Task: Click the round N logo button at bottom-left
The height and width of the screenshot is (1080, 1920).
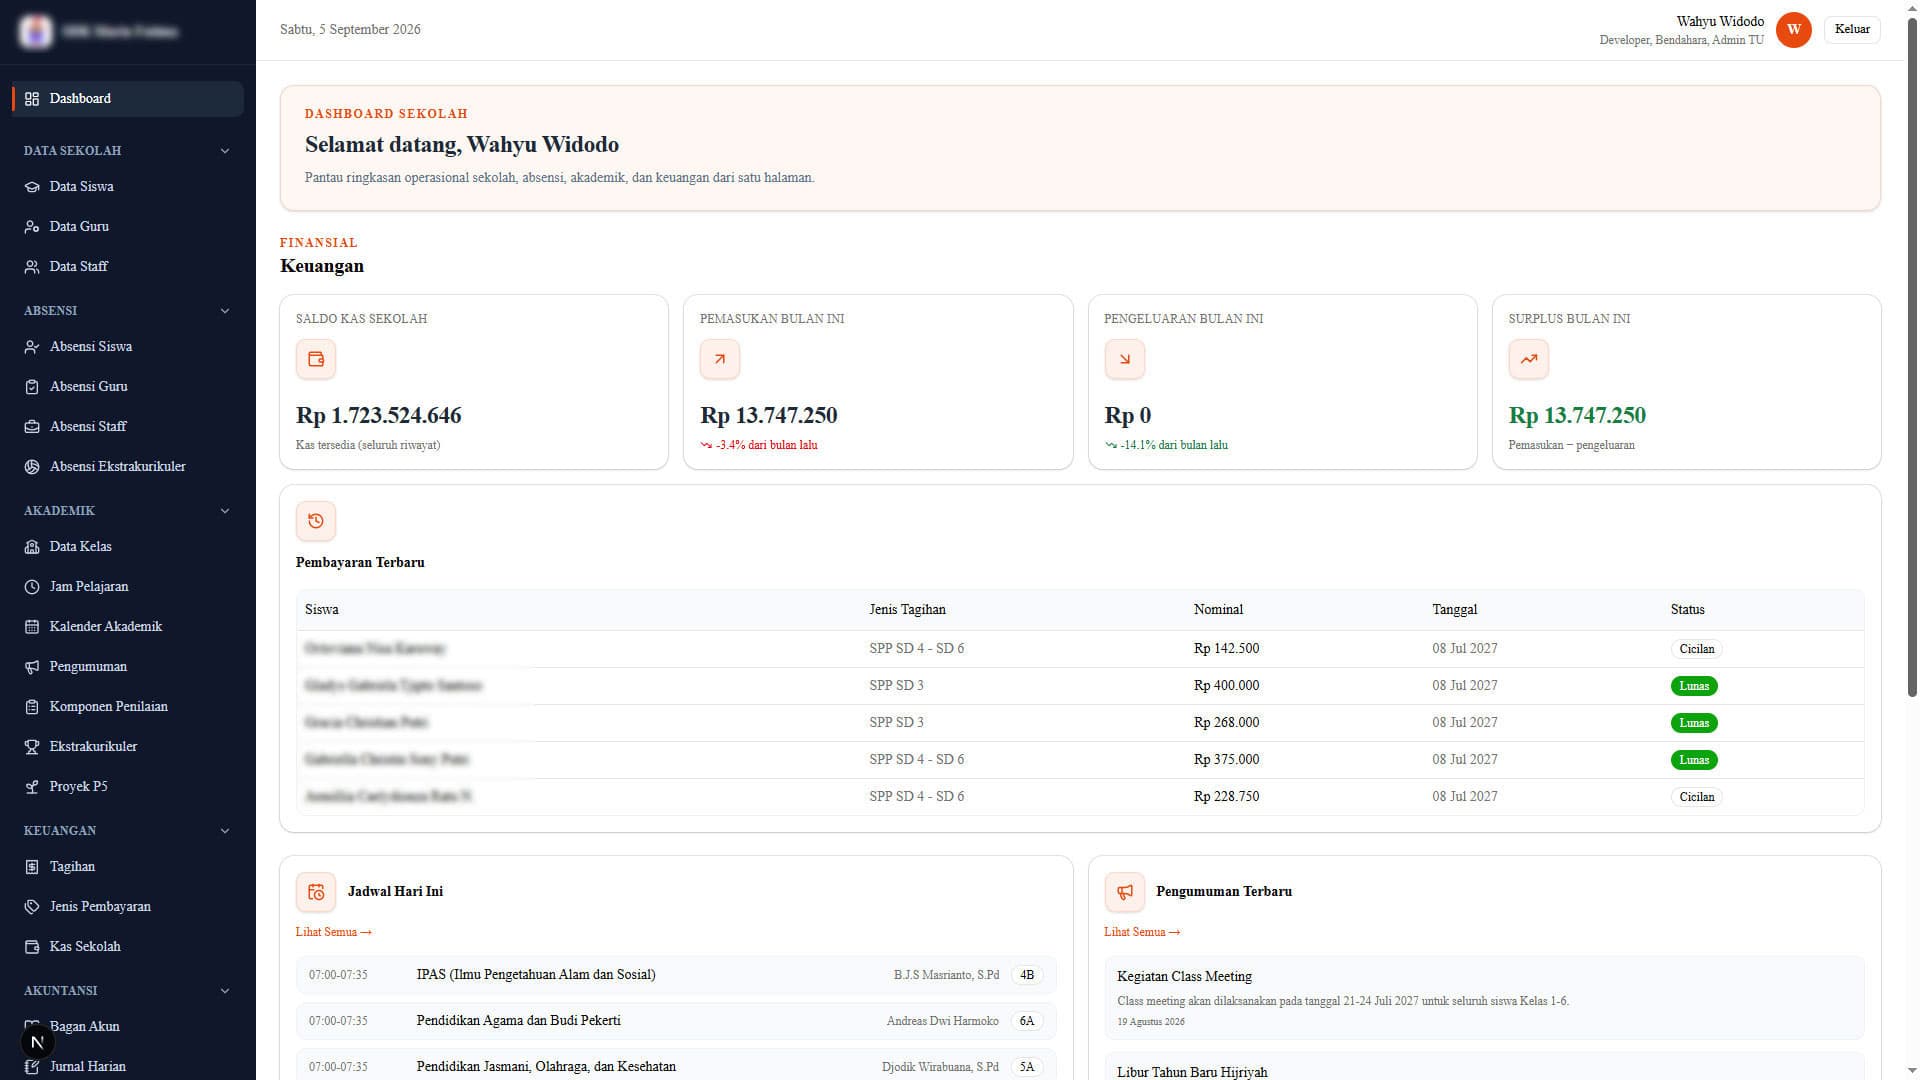Action: [x=37, y=1042]
